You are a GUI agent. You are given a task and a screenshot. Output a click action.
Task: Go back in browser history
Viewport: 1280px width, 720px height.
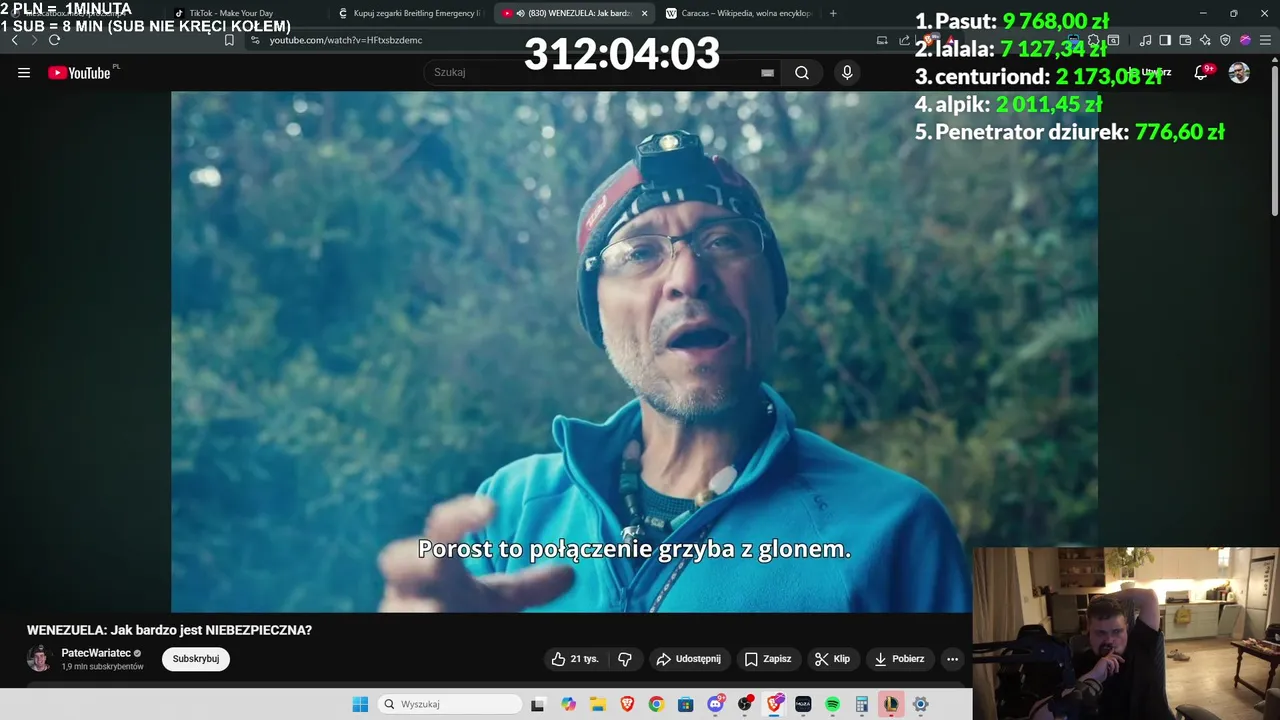pos(14,40)
